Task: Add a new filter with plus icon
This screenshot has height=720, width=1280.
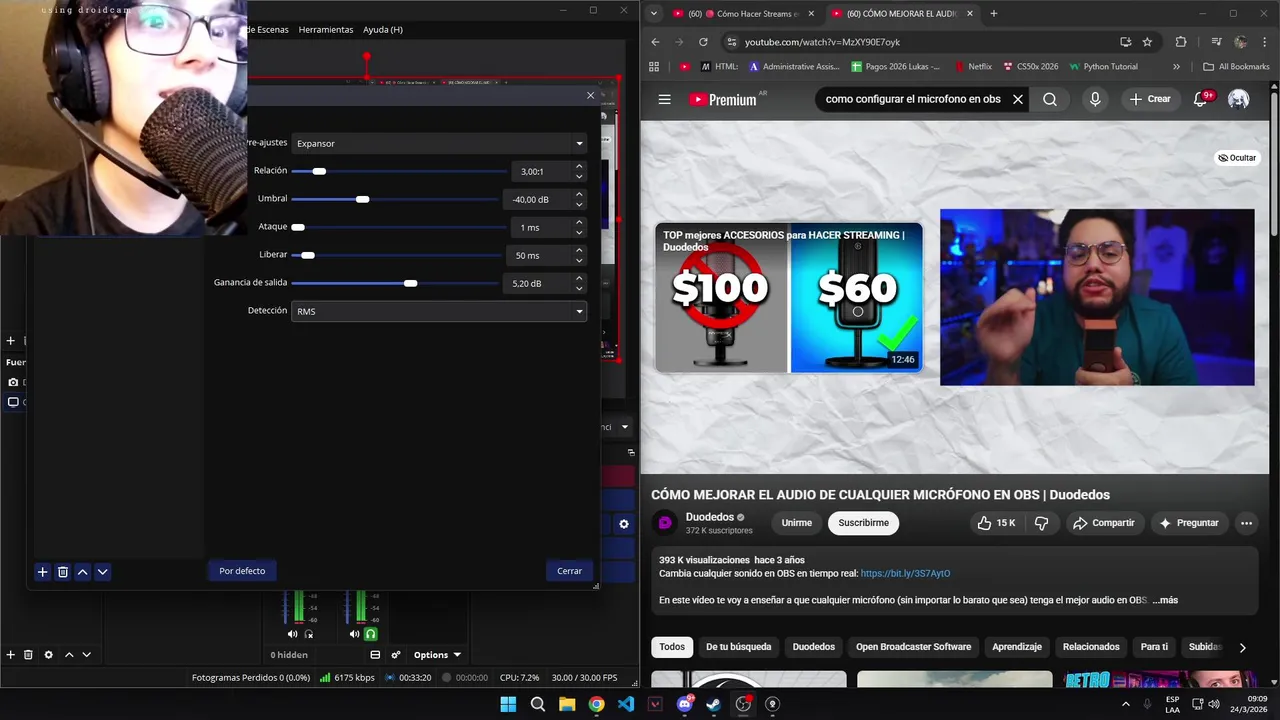Action: 42,572
